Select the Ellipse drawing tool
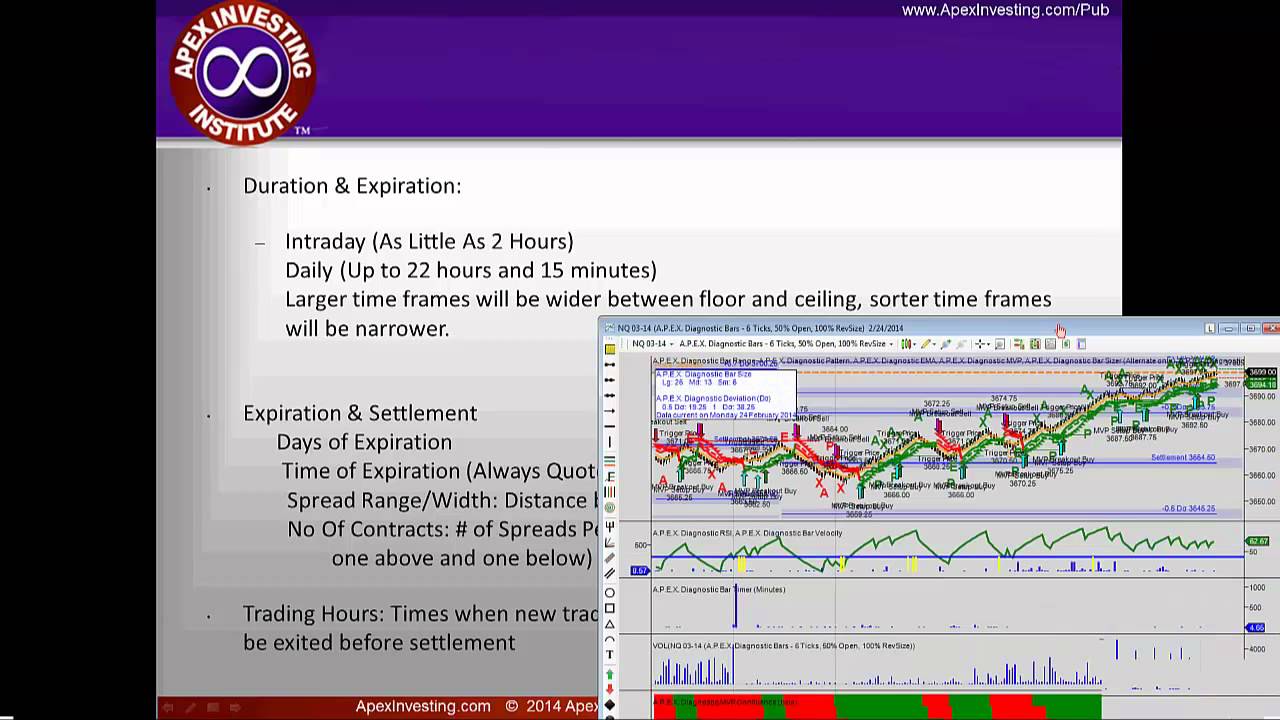This screenshot has height=720, width=1280. click(x=610, y=592)
